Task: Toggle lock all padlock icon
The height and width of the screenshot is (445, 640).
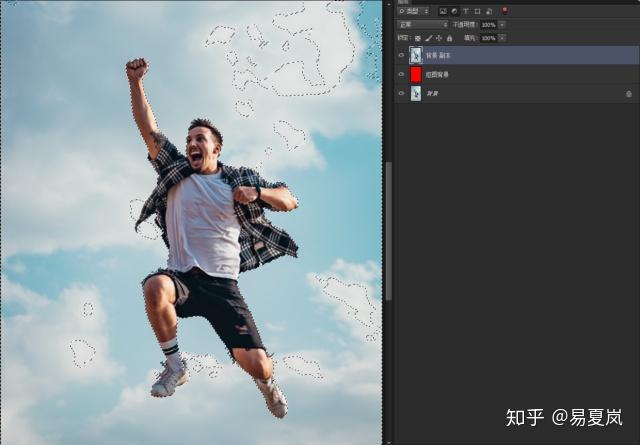Action: click(x=449, y=38)
